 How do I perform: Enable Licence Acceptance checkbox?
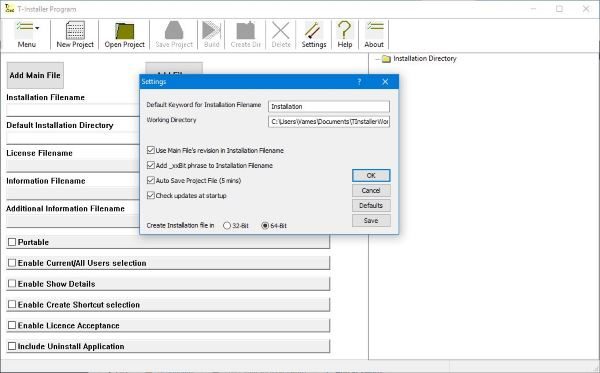pyautogui.click(x=12, y=326)
